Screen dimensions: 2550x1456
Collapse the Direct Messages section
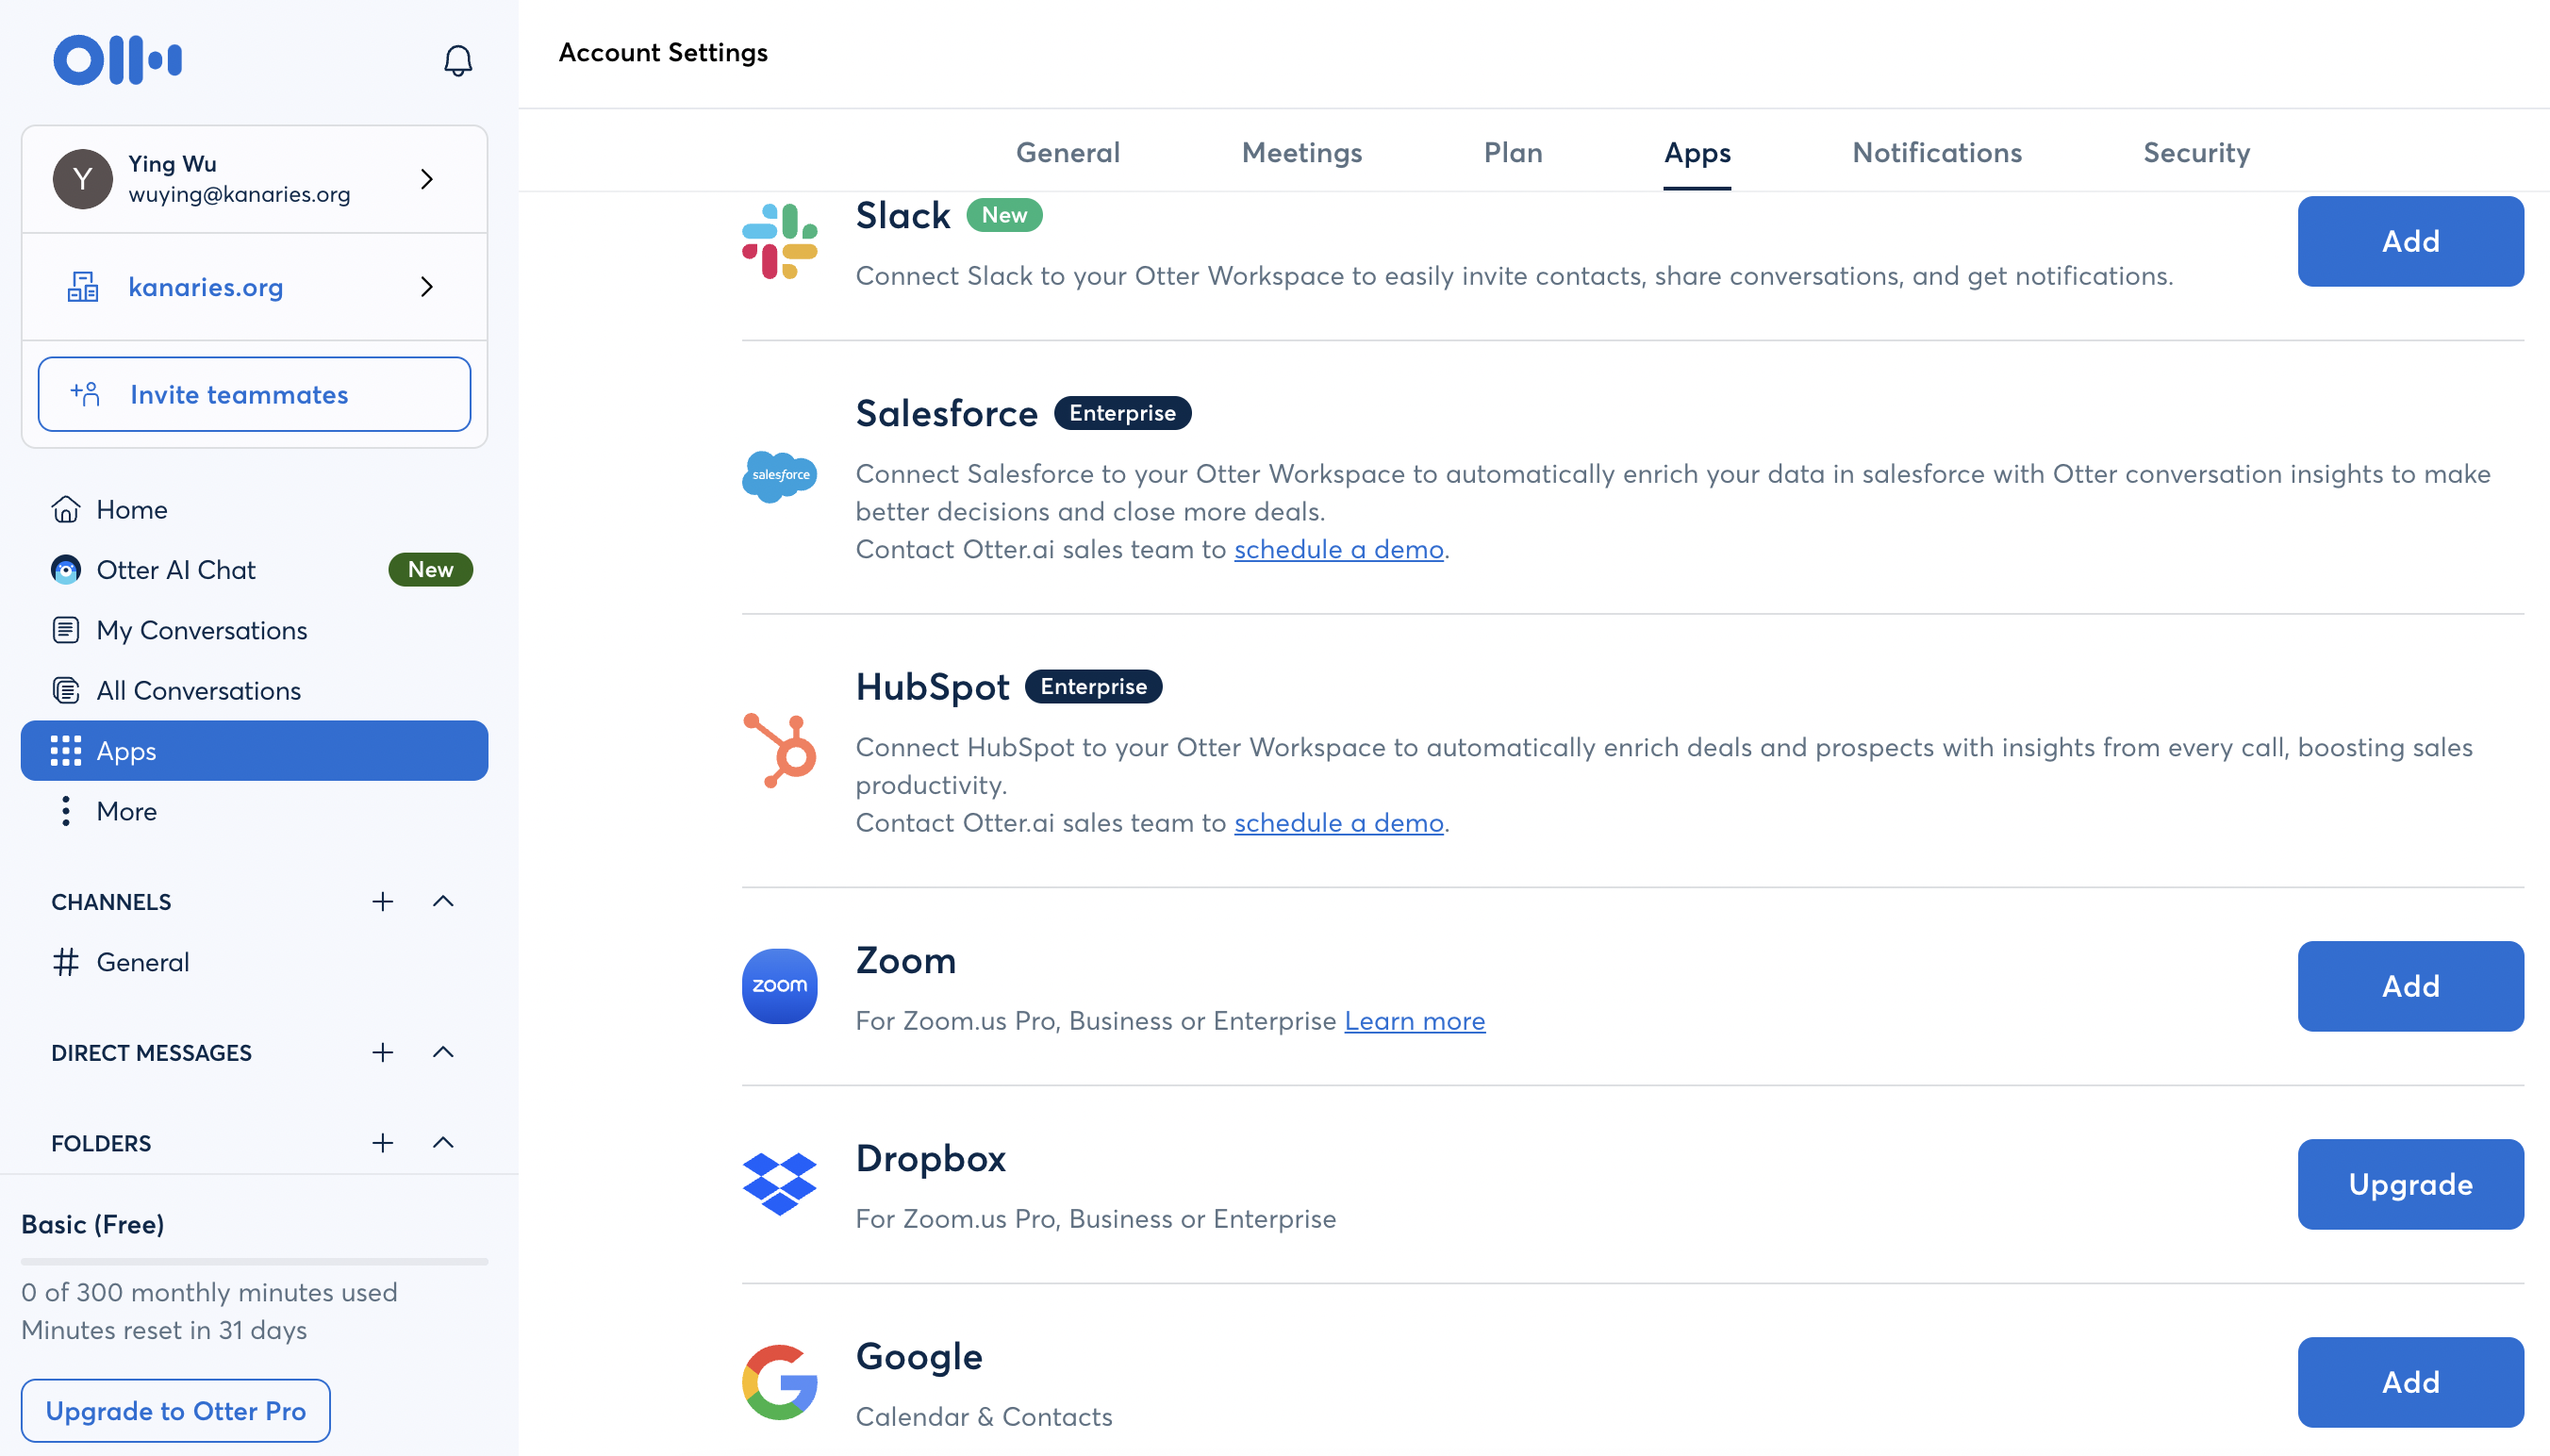tap(443, 1052)
